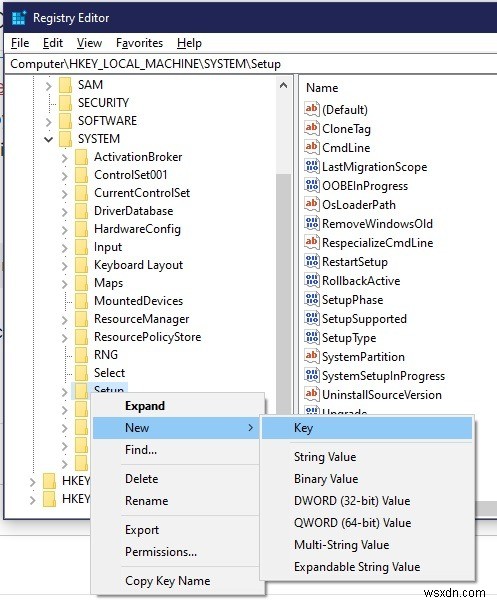Choose Multi-String Value option
This screenshot has height=603, width=497.
[x=367, y=545]
